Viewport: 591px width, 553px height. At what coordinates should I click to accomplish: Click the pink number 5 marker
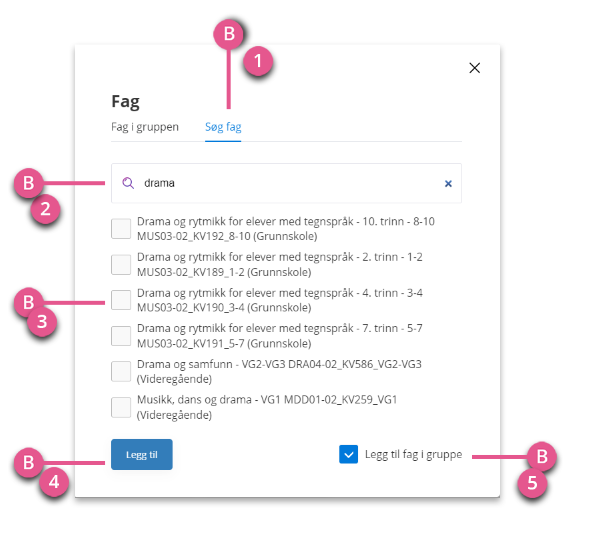click(x=532, y=483)
